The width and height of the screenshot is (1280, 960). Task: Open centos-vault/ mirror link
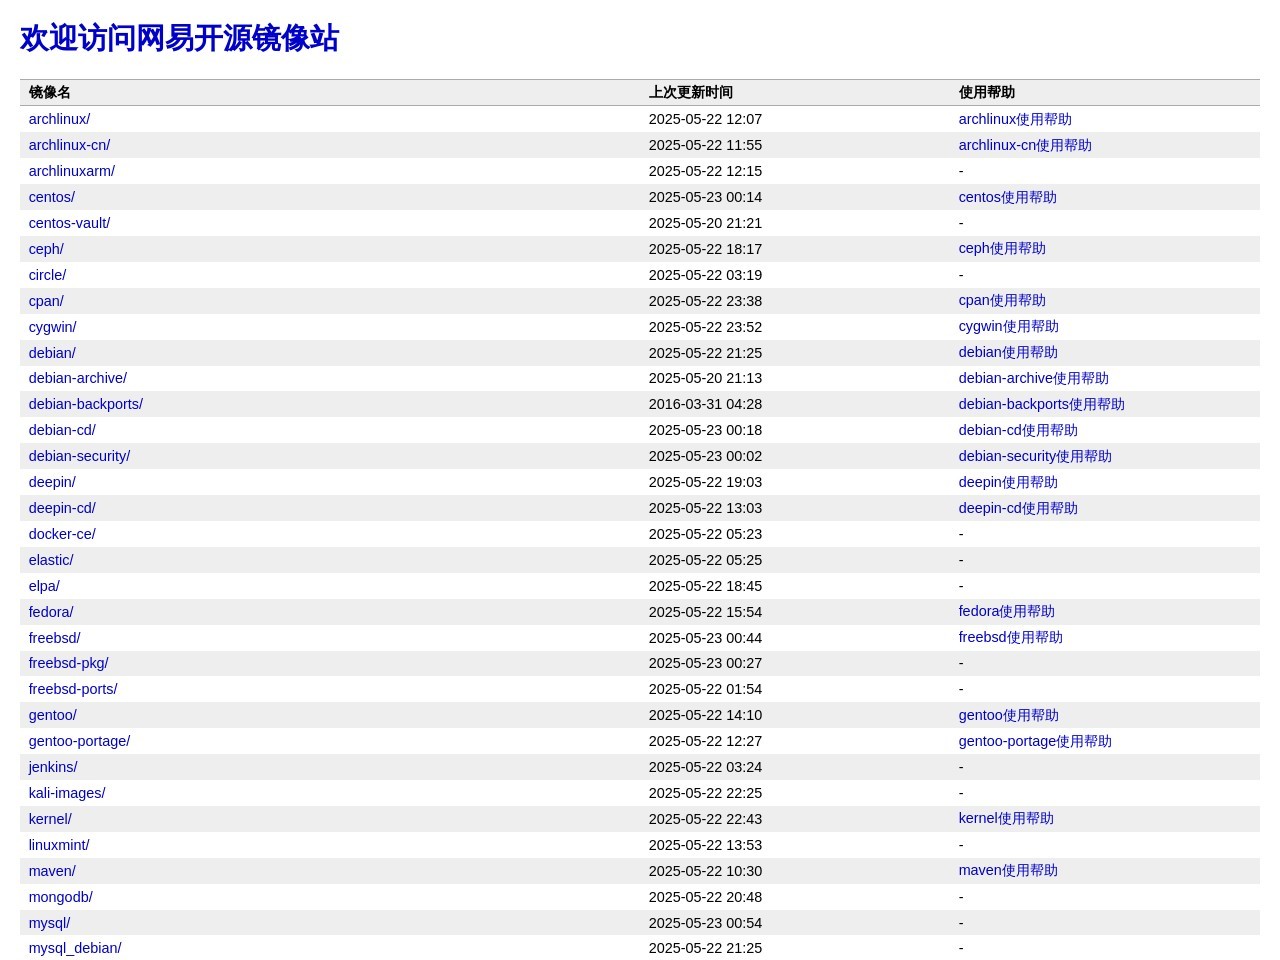click(x=69, y=223)
